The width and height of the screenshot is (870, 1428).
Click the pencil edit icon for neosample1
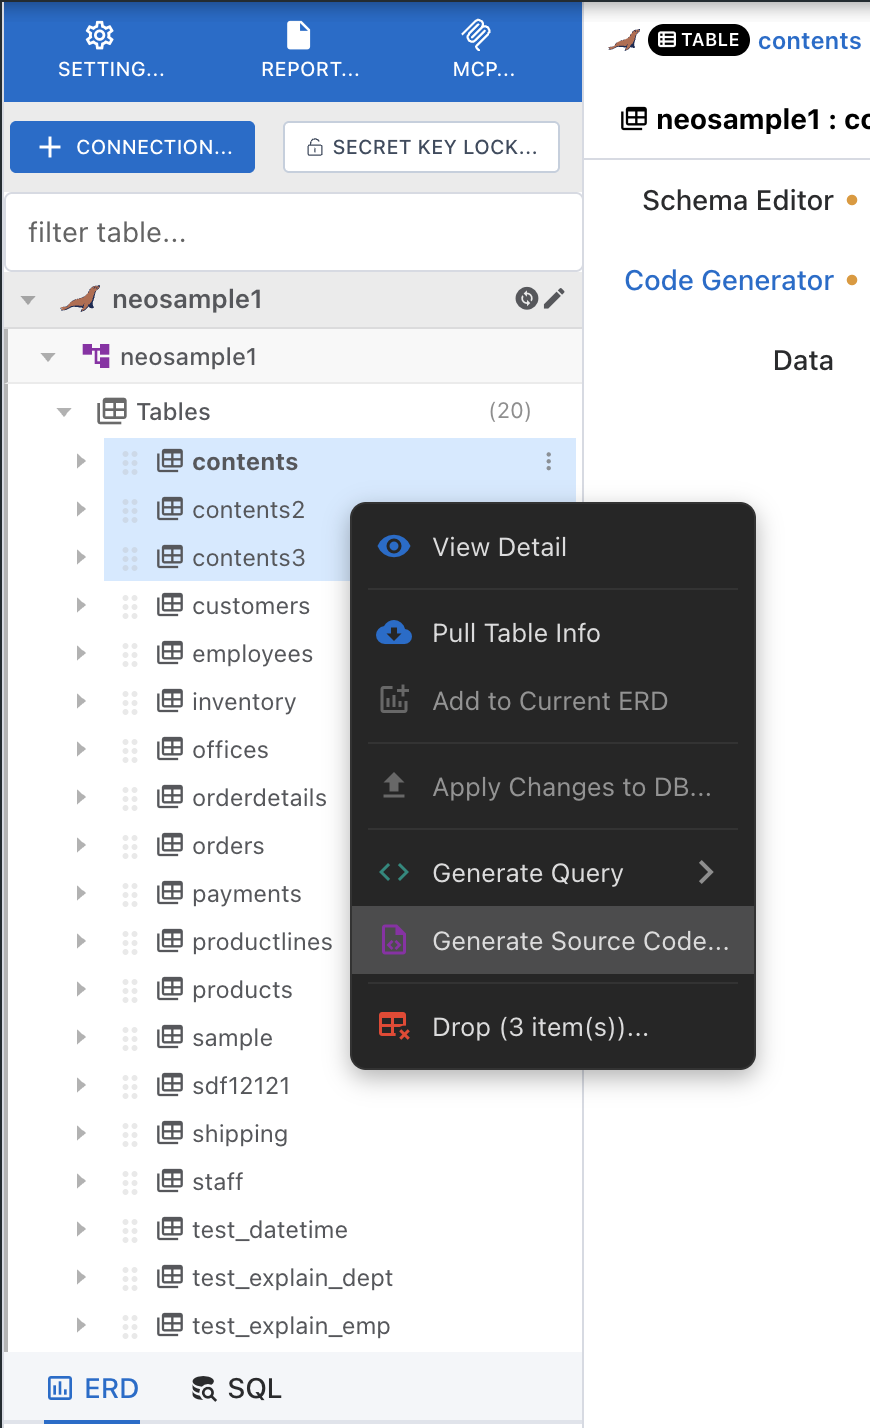(554, 298)
